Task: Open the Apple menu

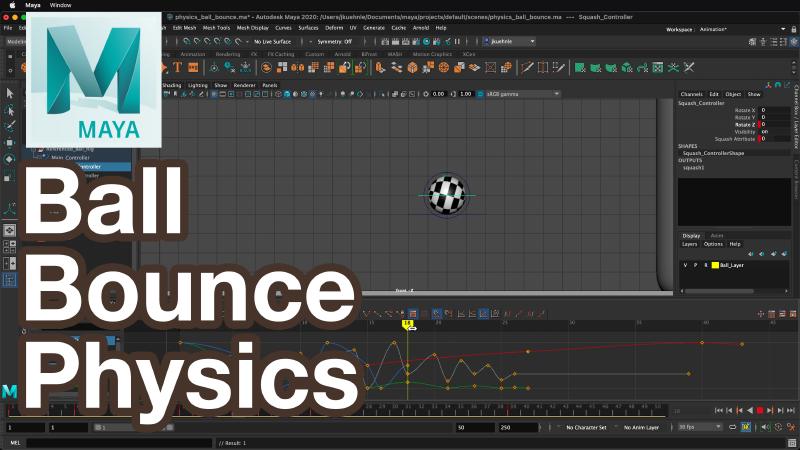Action: tap(12, 5)
